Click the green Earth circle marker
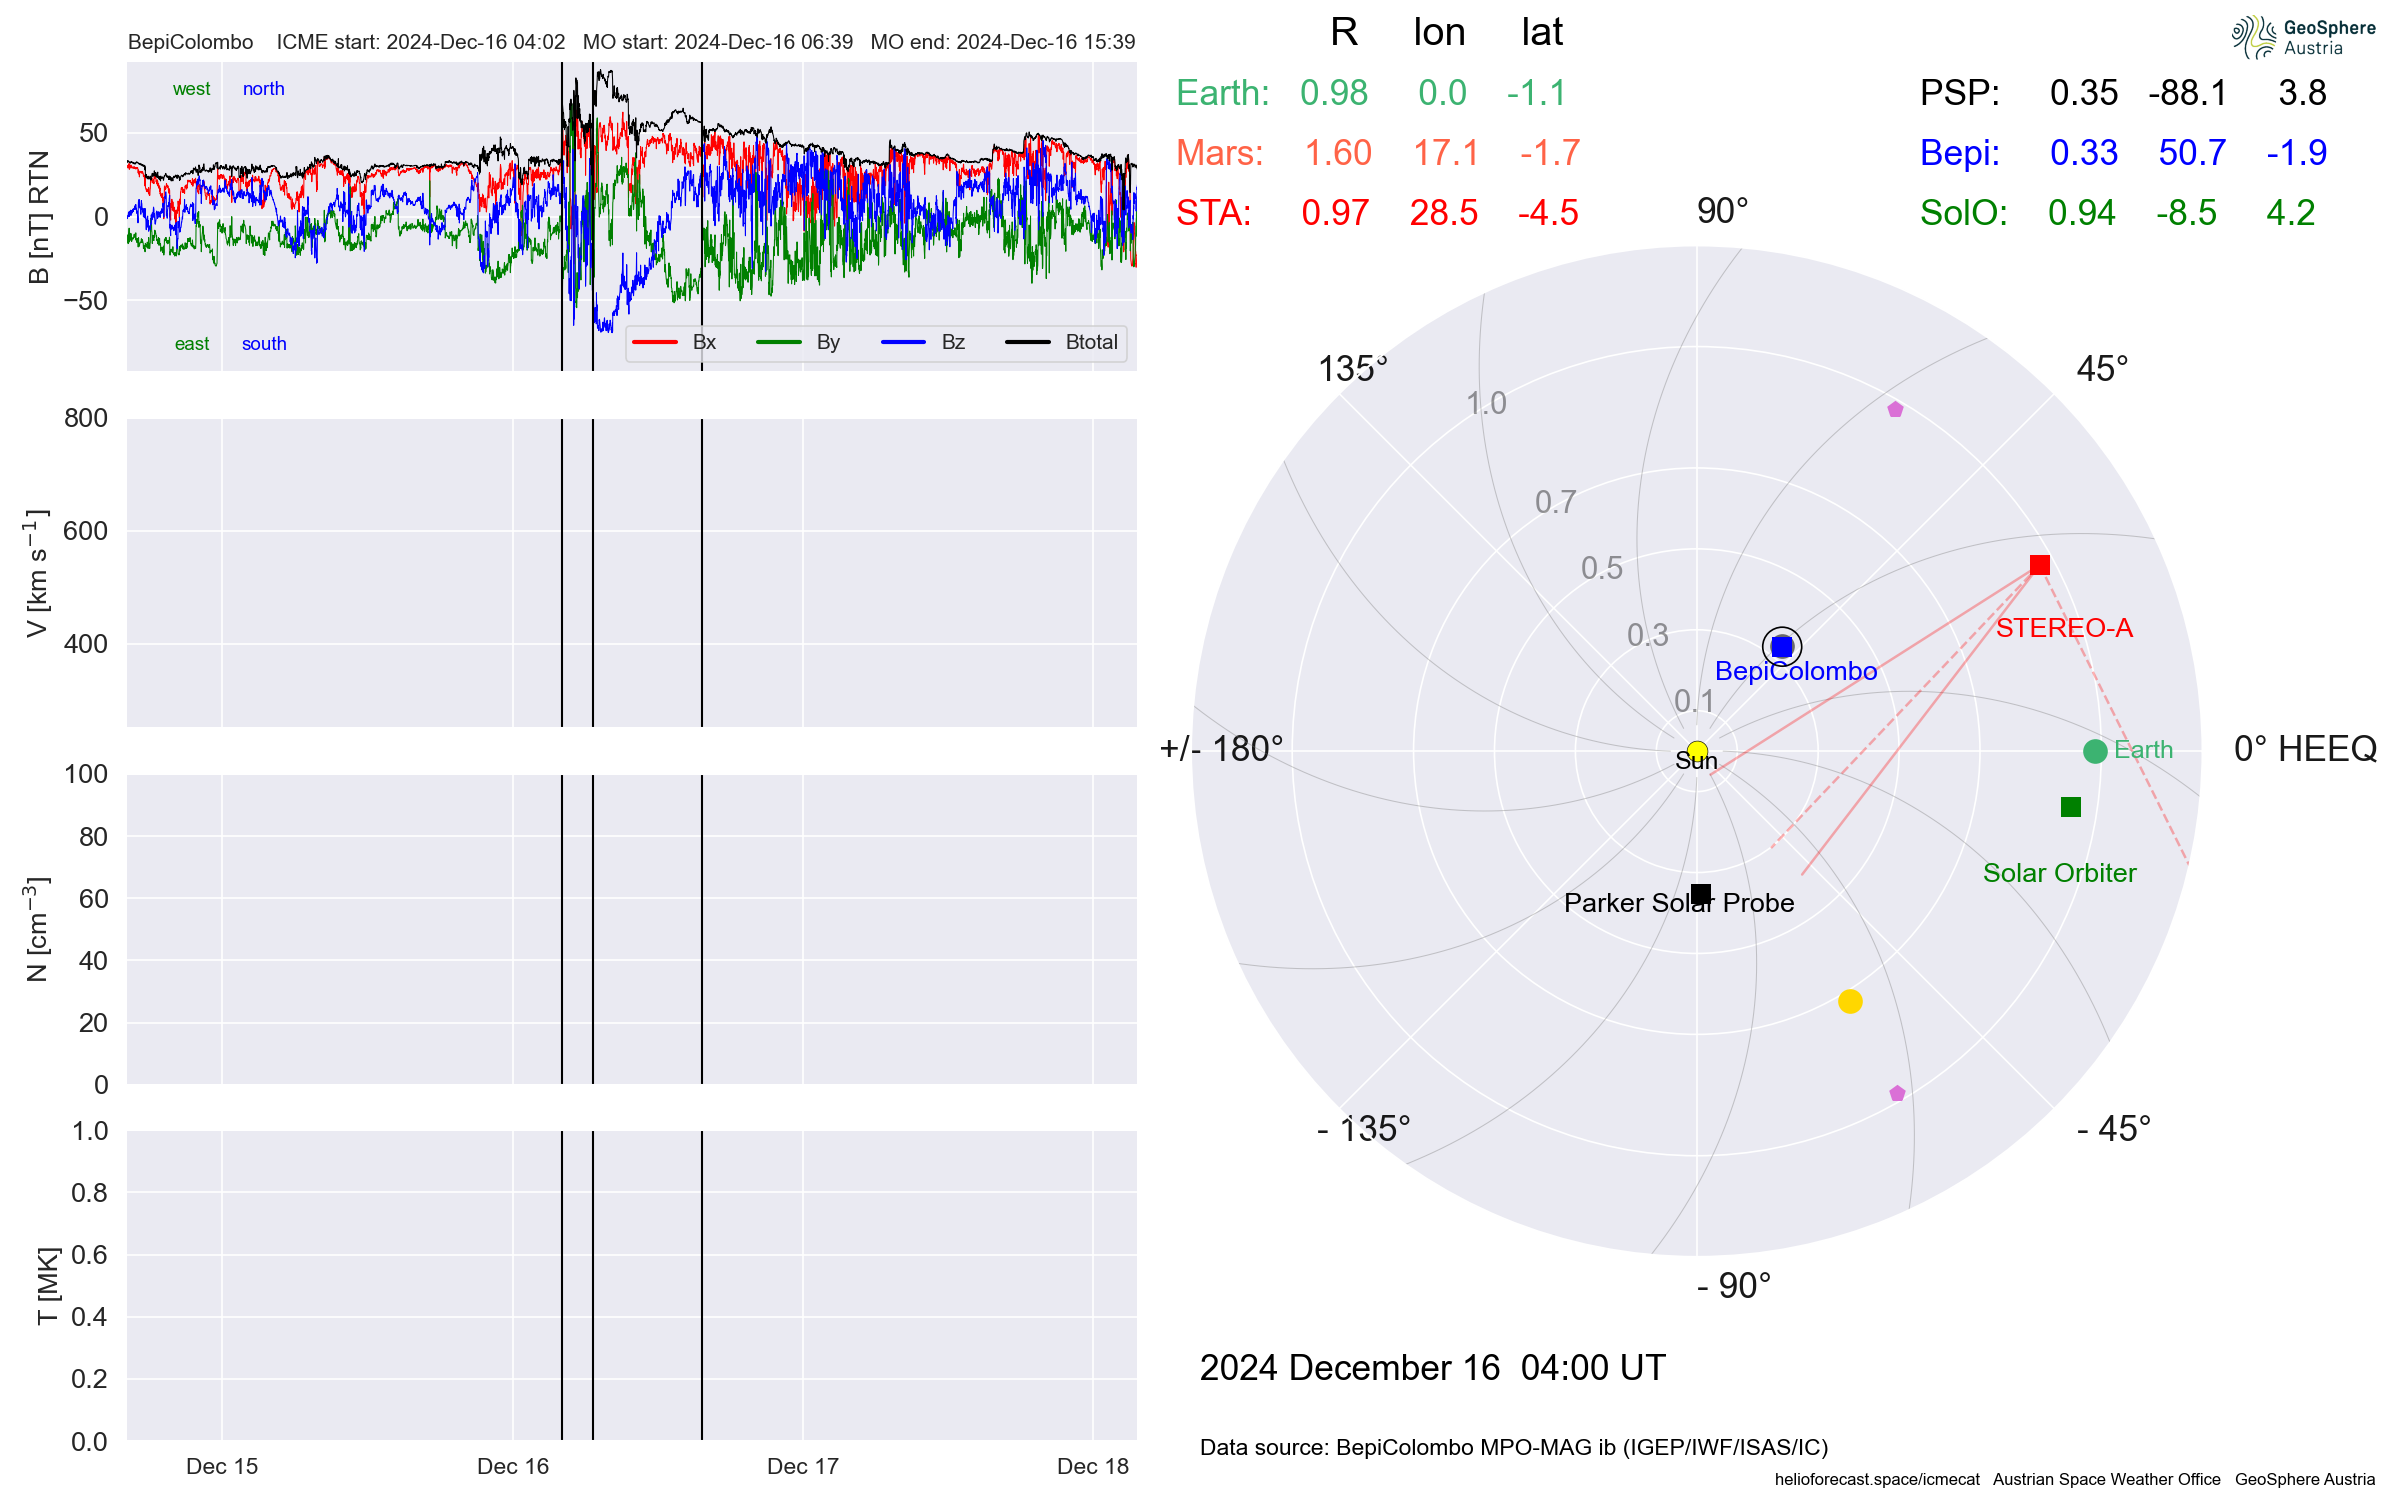 pos(2095,751)
